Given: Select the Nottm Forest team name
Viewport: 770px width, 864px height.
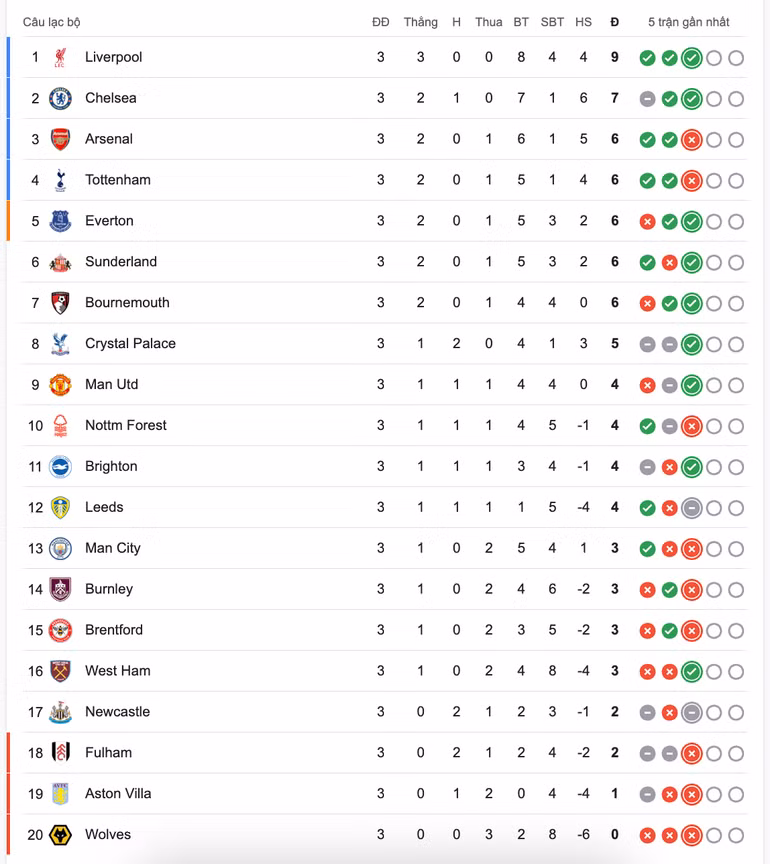Looking at the screenshot, I should 126,426.
